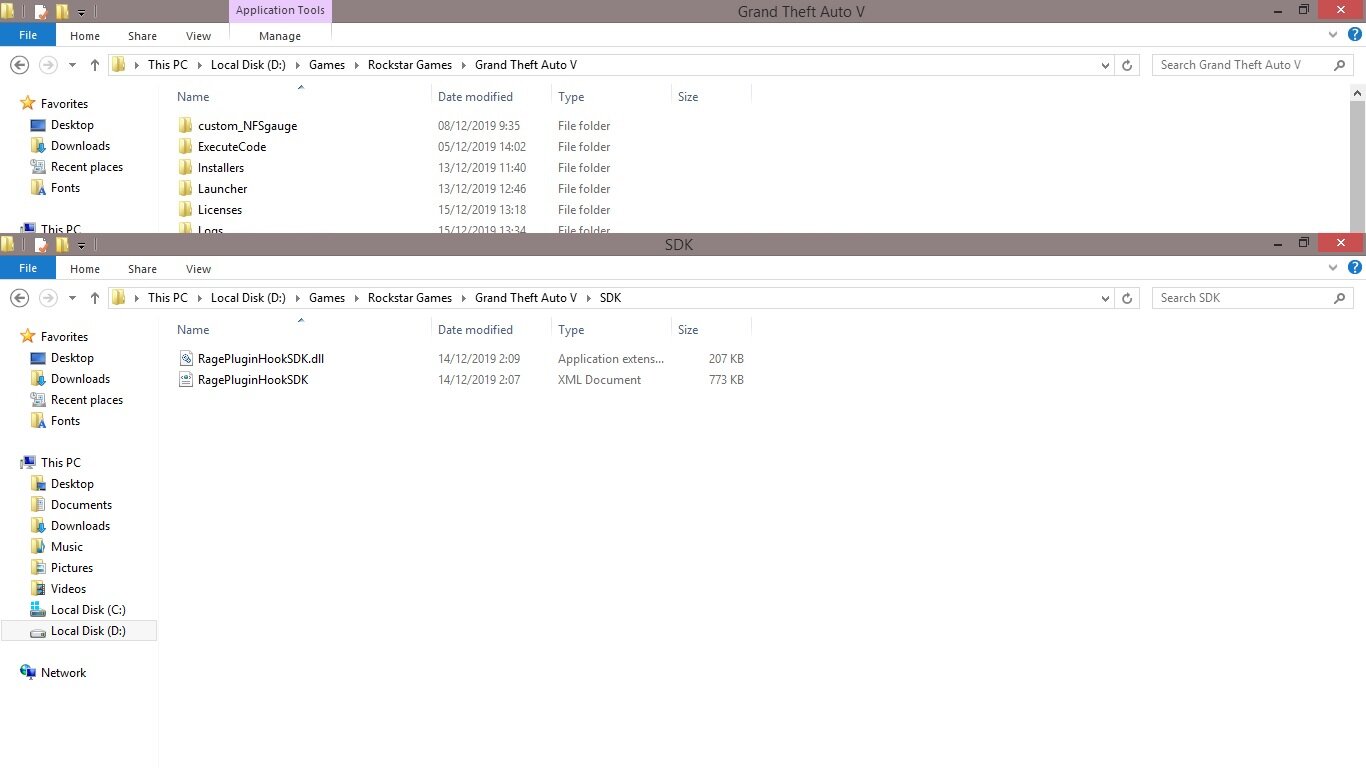Open File menu in Grand Theft Auto V window
1366x768 pixels.
(x=28, y=36)
